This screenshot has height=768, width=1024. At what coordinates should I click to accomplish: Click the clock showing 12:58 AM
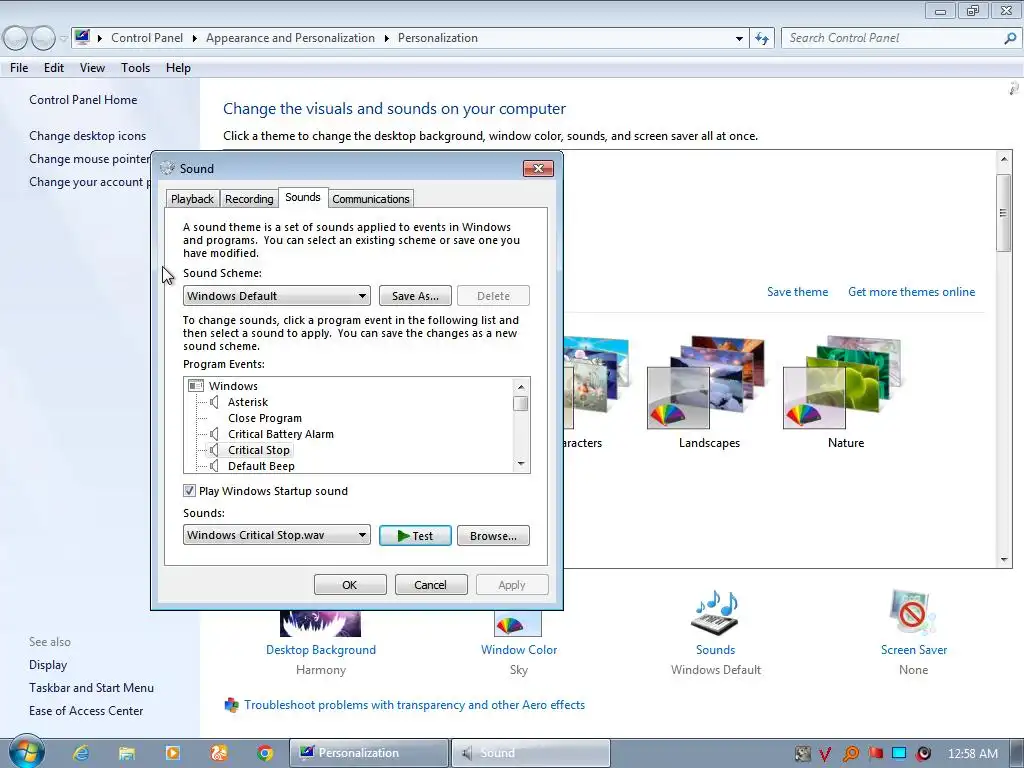click(x=972, y=754)
